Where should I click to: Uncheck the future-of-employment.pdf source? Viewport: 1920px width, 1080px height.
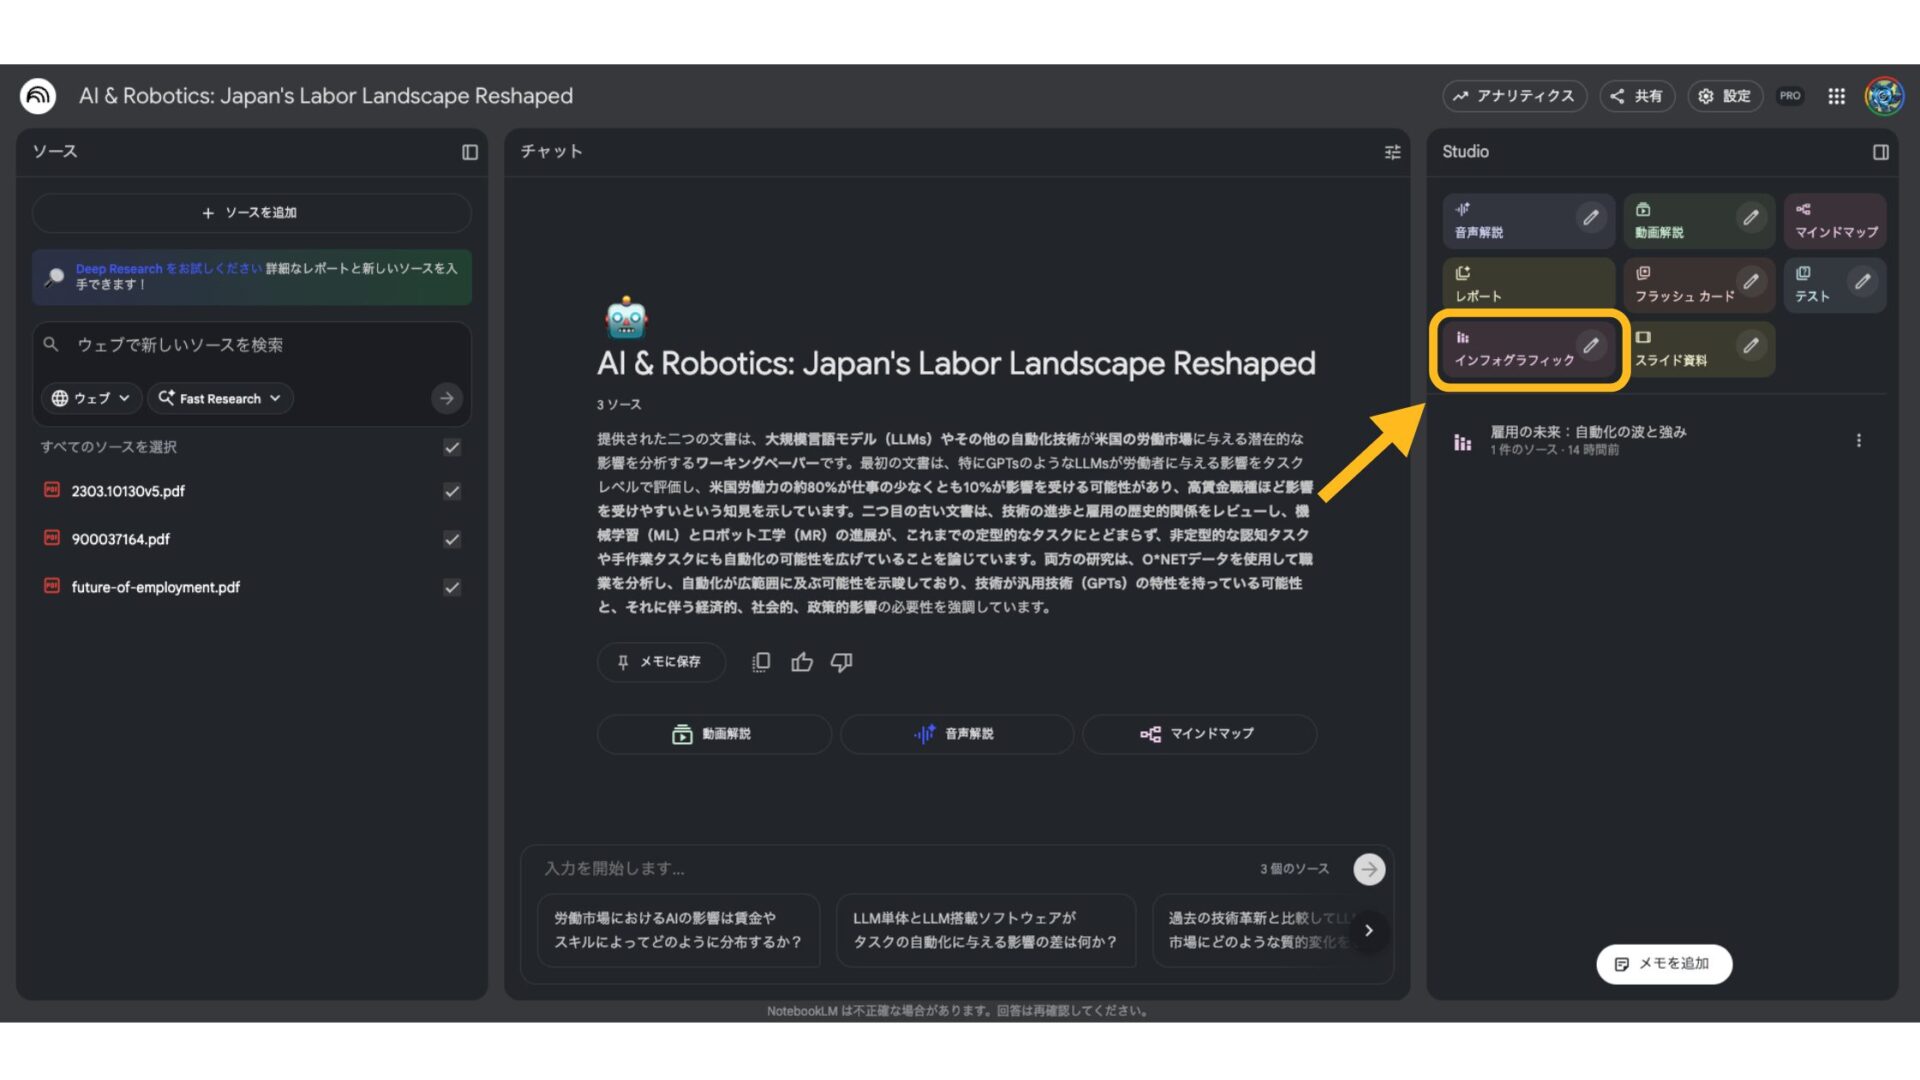[x=451, y=587]
